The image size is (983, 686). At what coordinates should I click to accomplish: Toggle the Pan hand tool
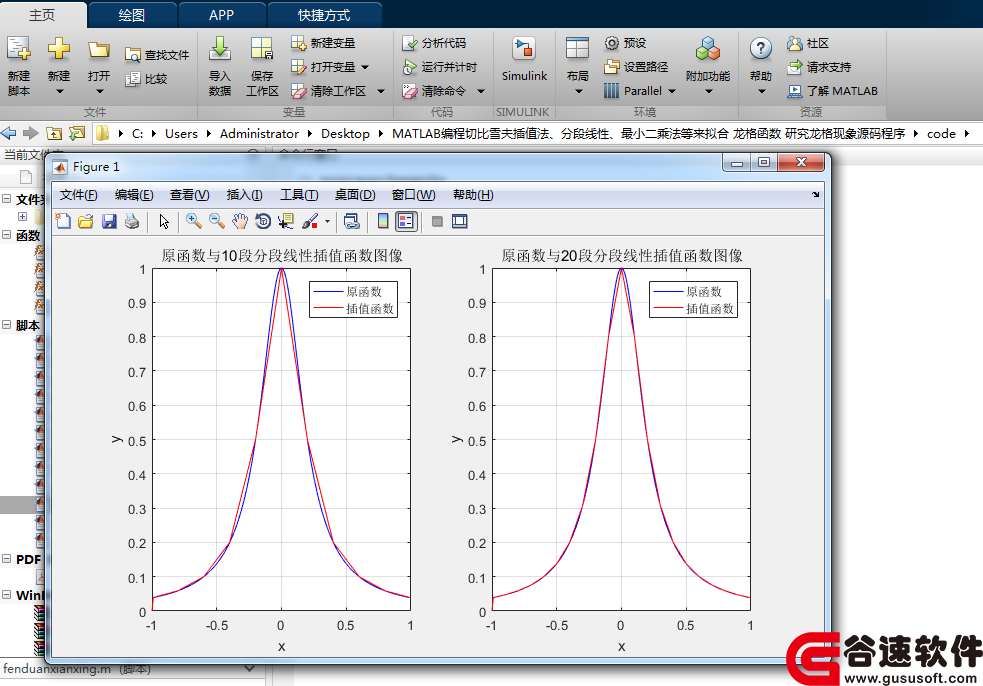point(239,221)
